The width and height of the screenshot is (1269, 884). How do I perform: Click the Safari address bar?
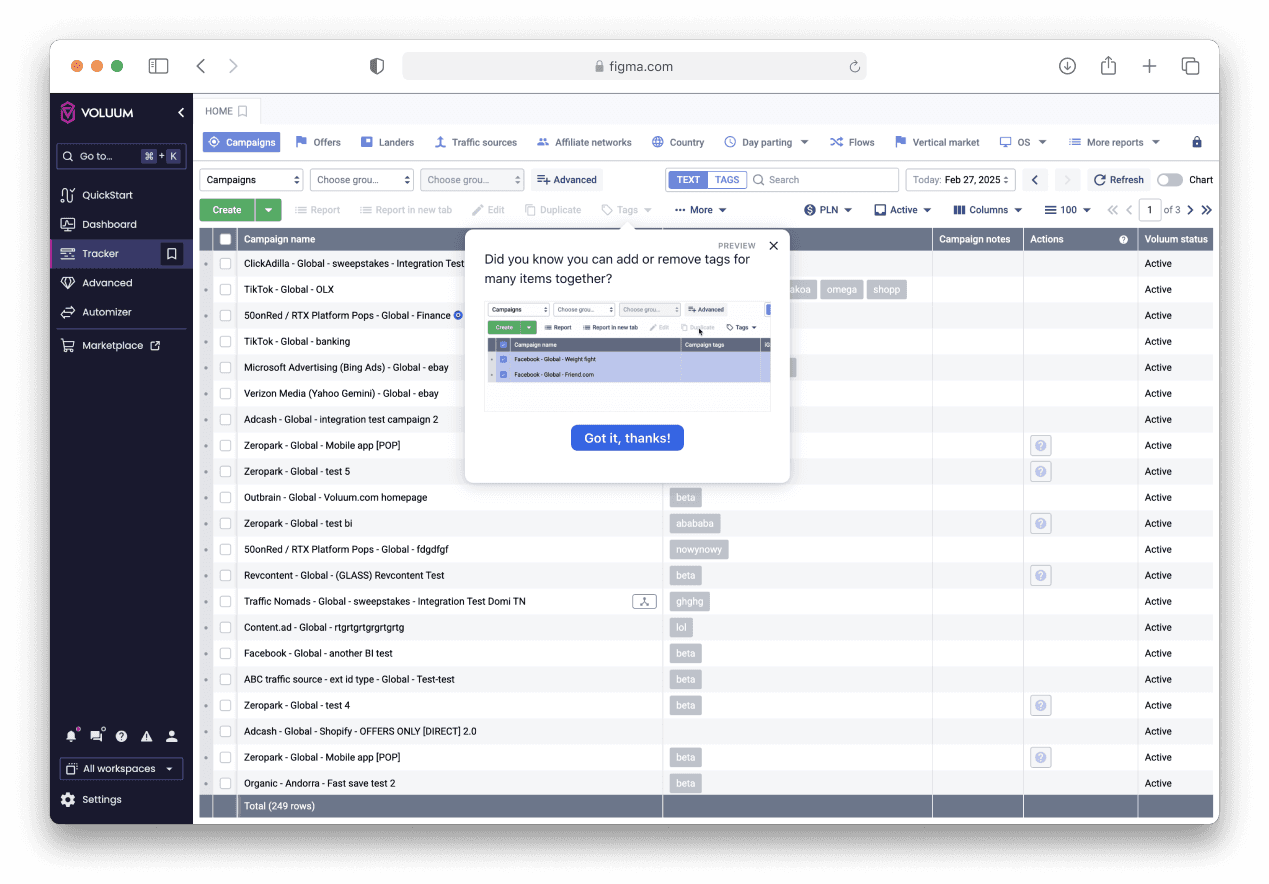click(634, 66)
